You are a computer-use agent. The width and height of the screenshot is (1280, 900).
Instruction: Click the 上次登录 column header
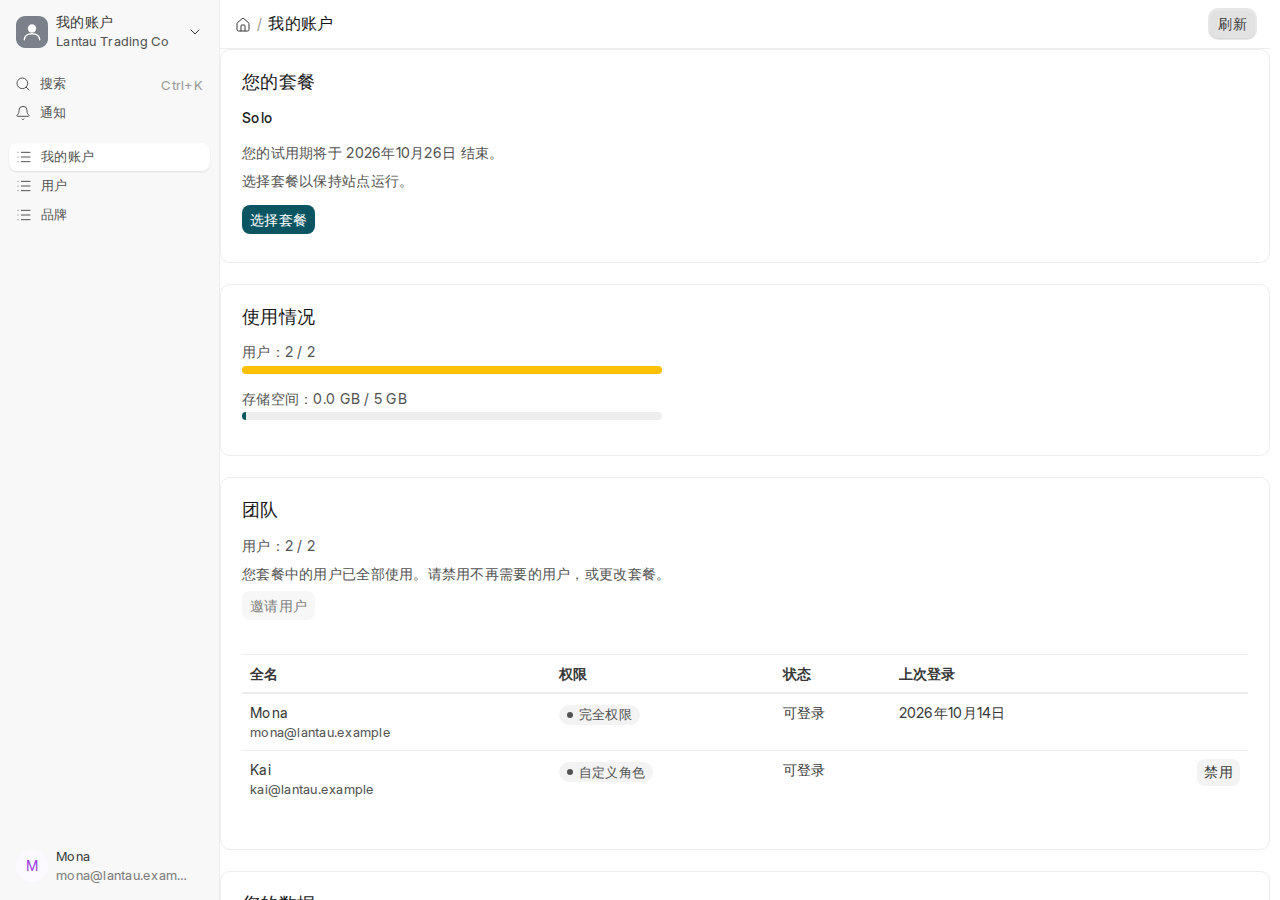point(927,675)
